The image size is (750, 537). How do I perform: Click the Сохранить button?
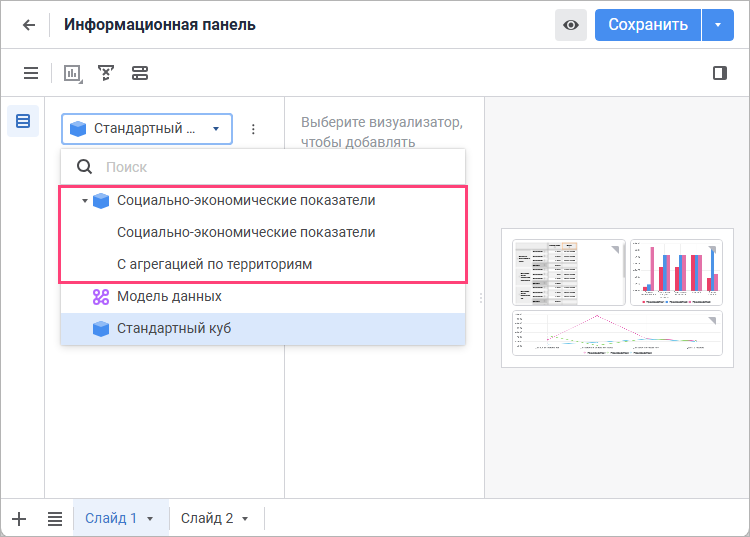[x=648, y=25]
